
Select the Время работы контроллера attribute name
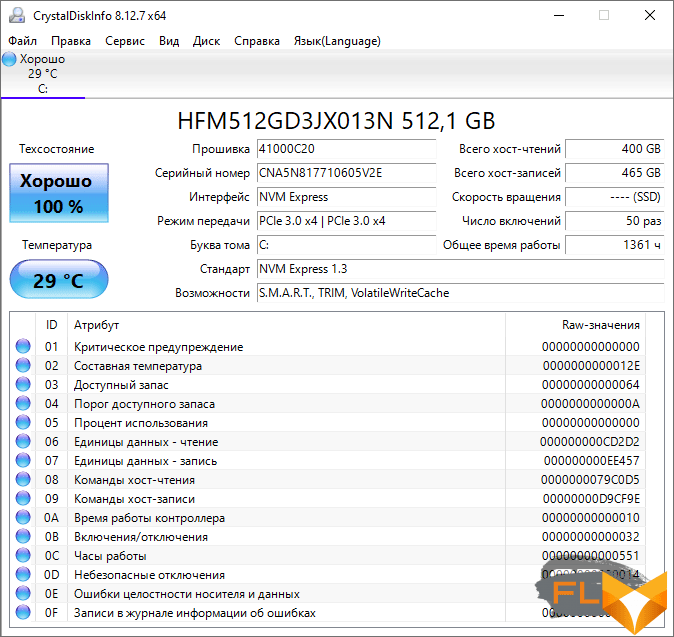click(150, 518)
